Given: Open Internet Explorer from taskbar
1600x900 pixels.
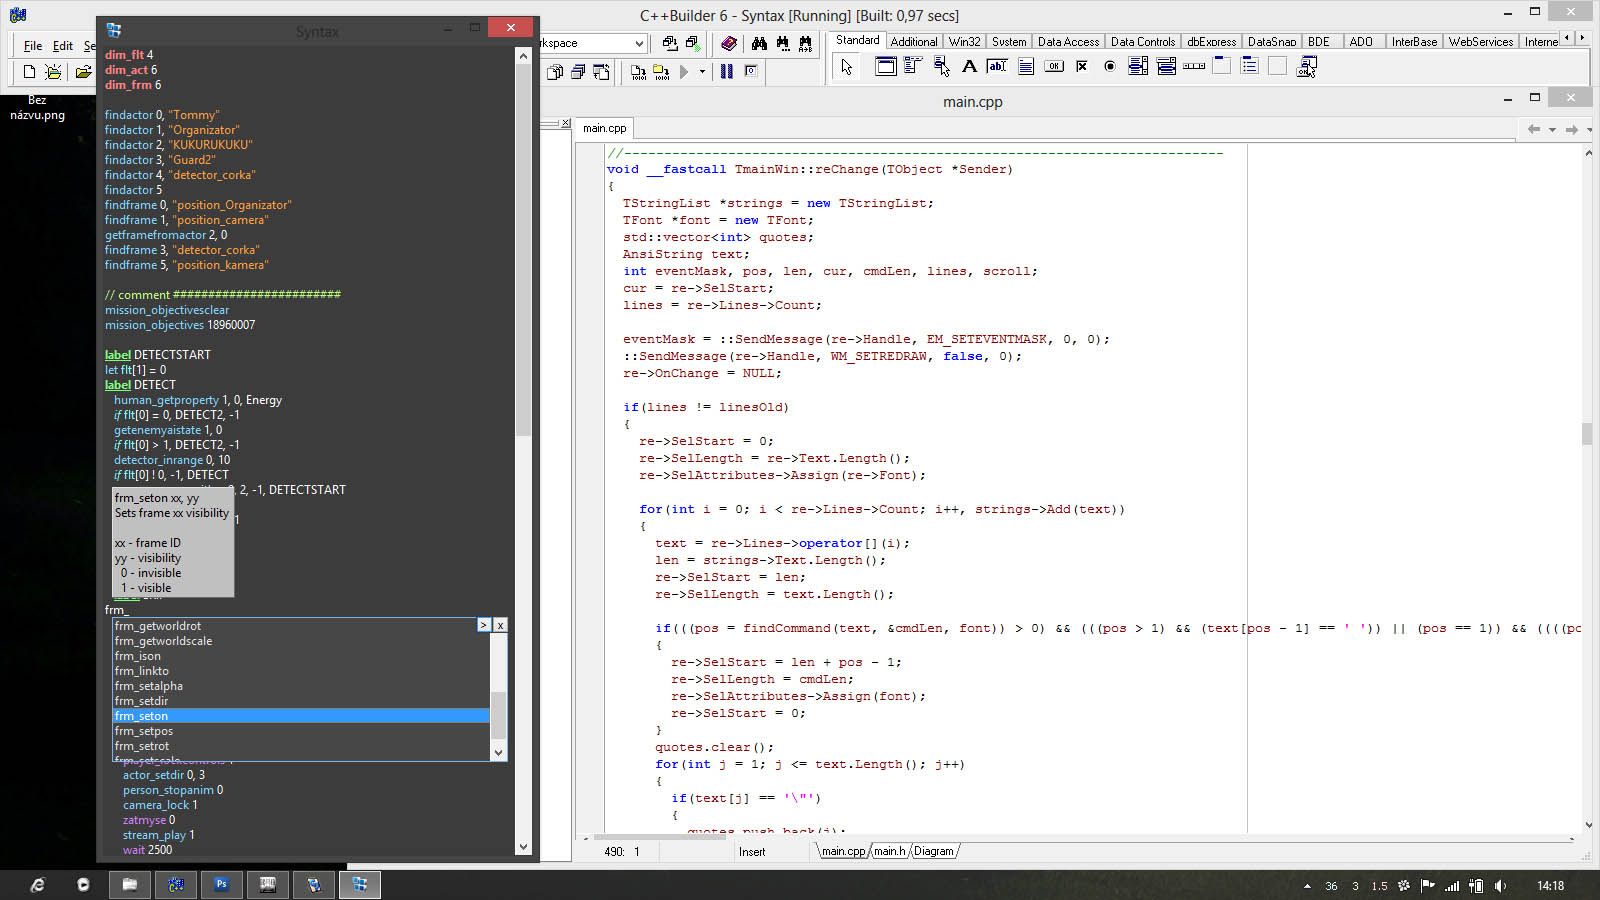Looking at the screenshot, I should pos(37,884).
